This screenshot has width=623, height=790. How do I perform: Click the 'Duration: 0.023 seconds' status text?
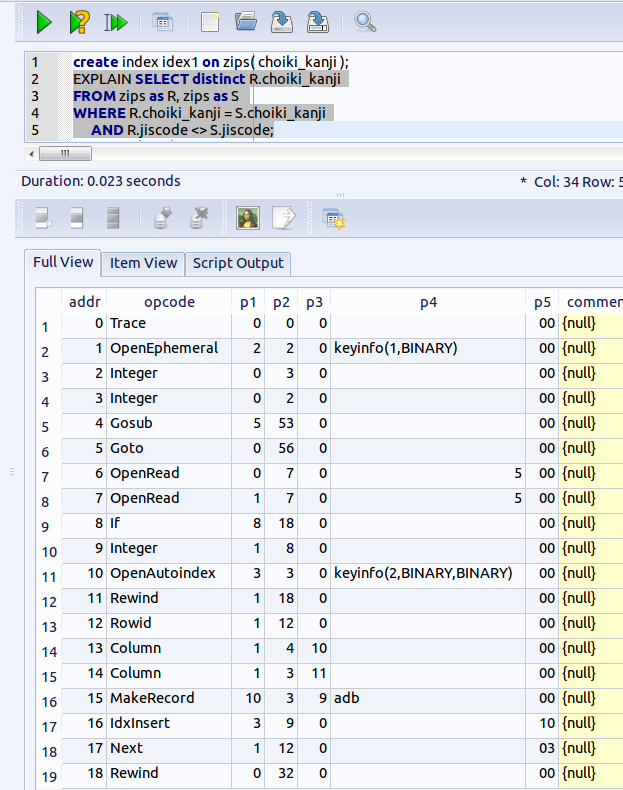(101, 181)
